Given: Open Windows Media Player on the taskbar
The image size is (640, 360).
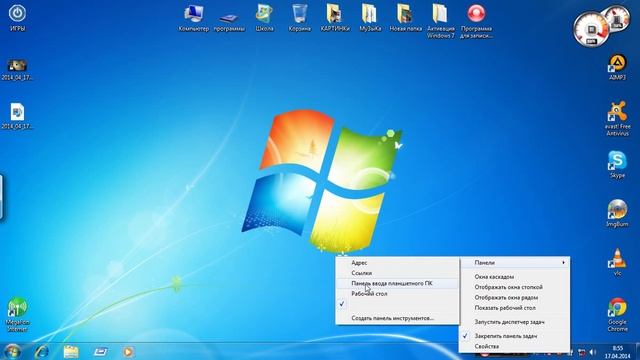Looking at the screenshot, I should click(128, 351).
